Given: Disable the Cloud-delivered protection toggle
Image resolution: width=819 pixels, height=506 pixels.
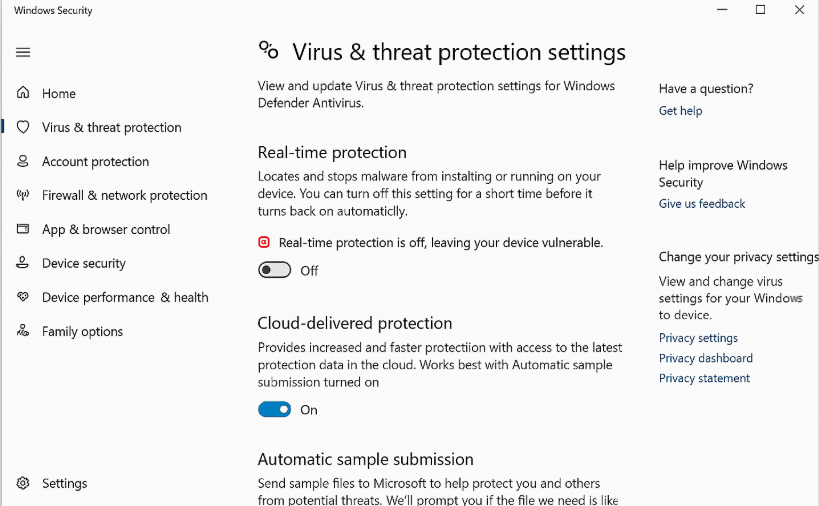Looking at the screenshot, I should (x=274, y=409).
